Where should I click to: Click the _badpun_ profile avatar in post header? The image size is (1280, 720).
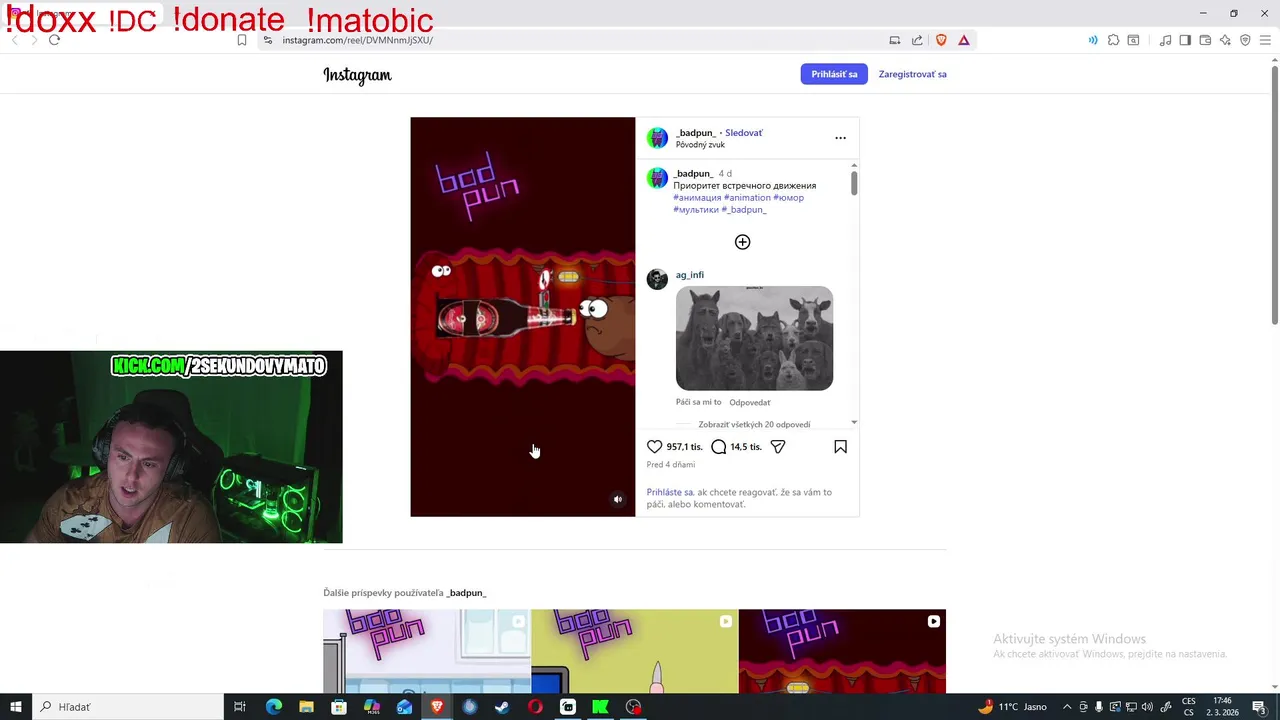[x=657, y=138]
